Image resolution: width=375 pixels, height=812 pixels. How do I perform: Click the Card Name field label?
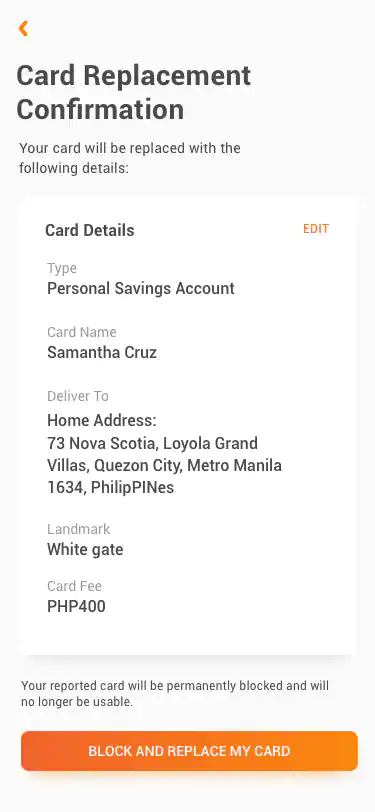coord(82,332)
